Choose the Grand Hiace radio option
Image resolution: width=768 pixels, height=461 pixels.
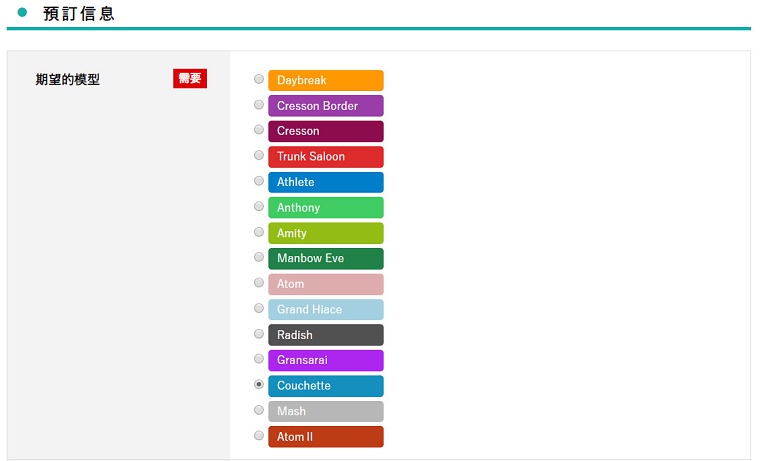tap(259, 308)
